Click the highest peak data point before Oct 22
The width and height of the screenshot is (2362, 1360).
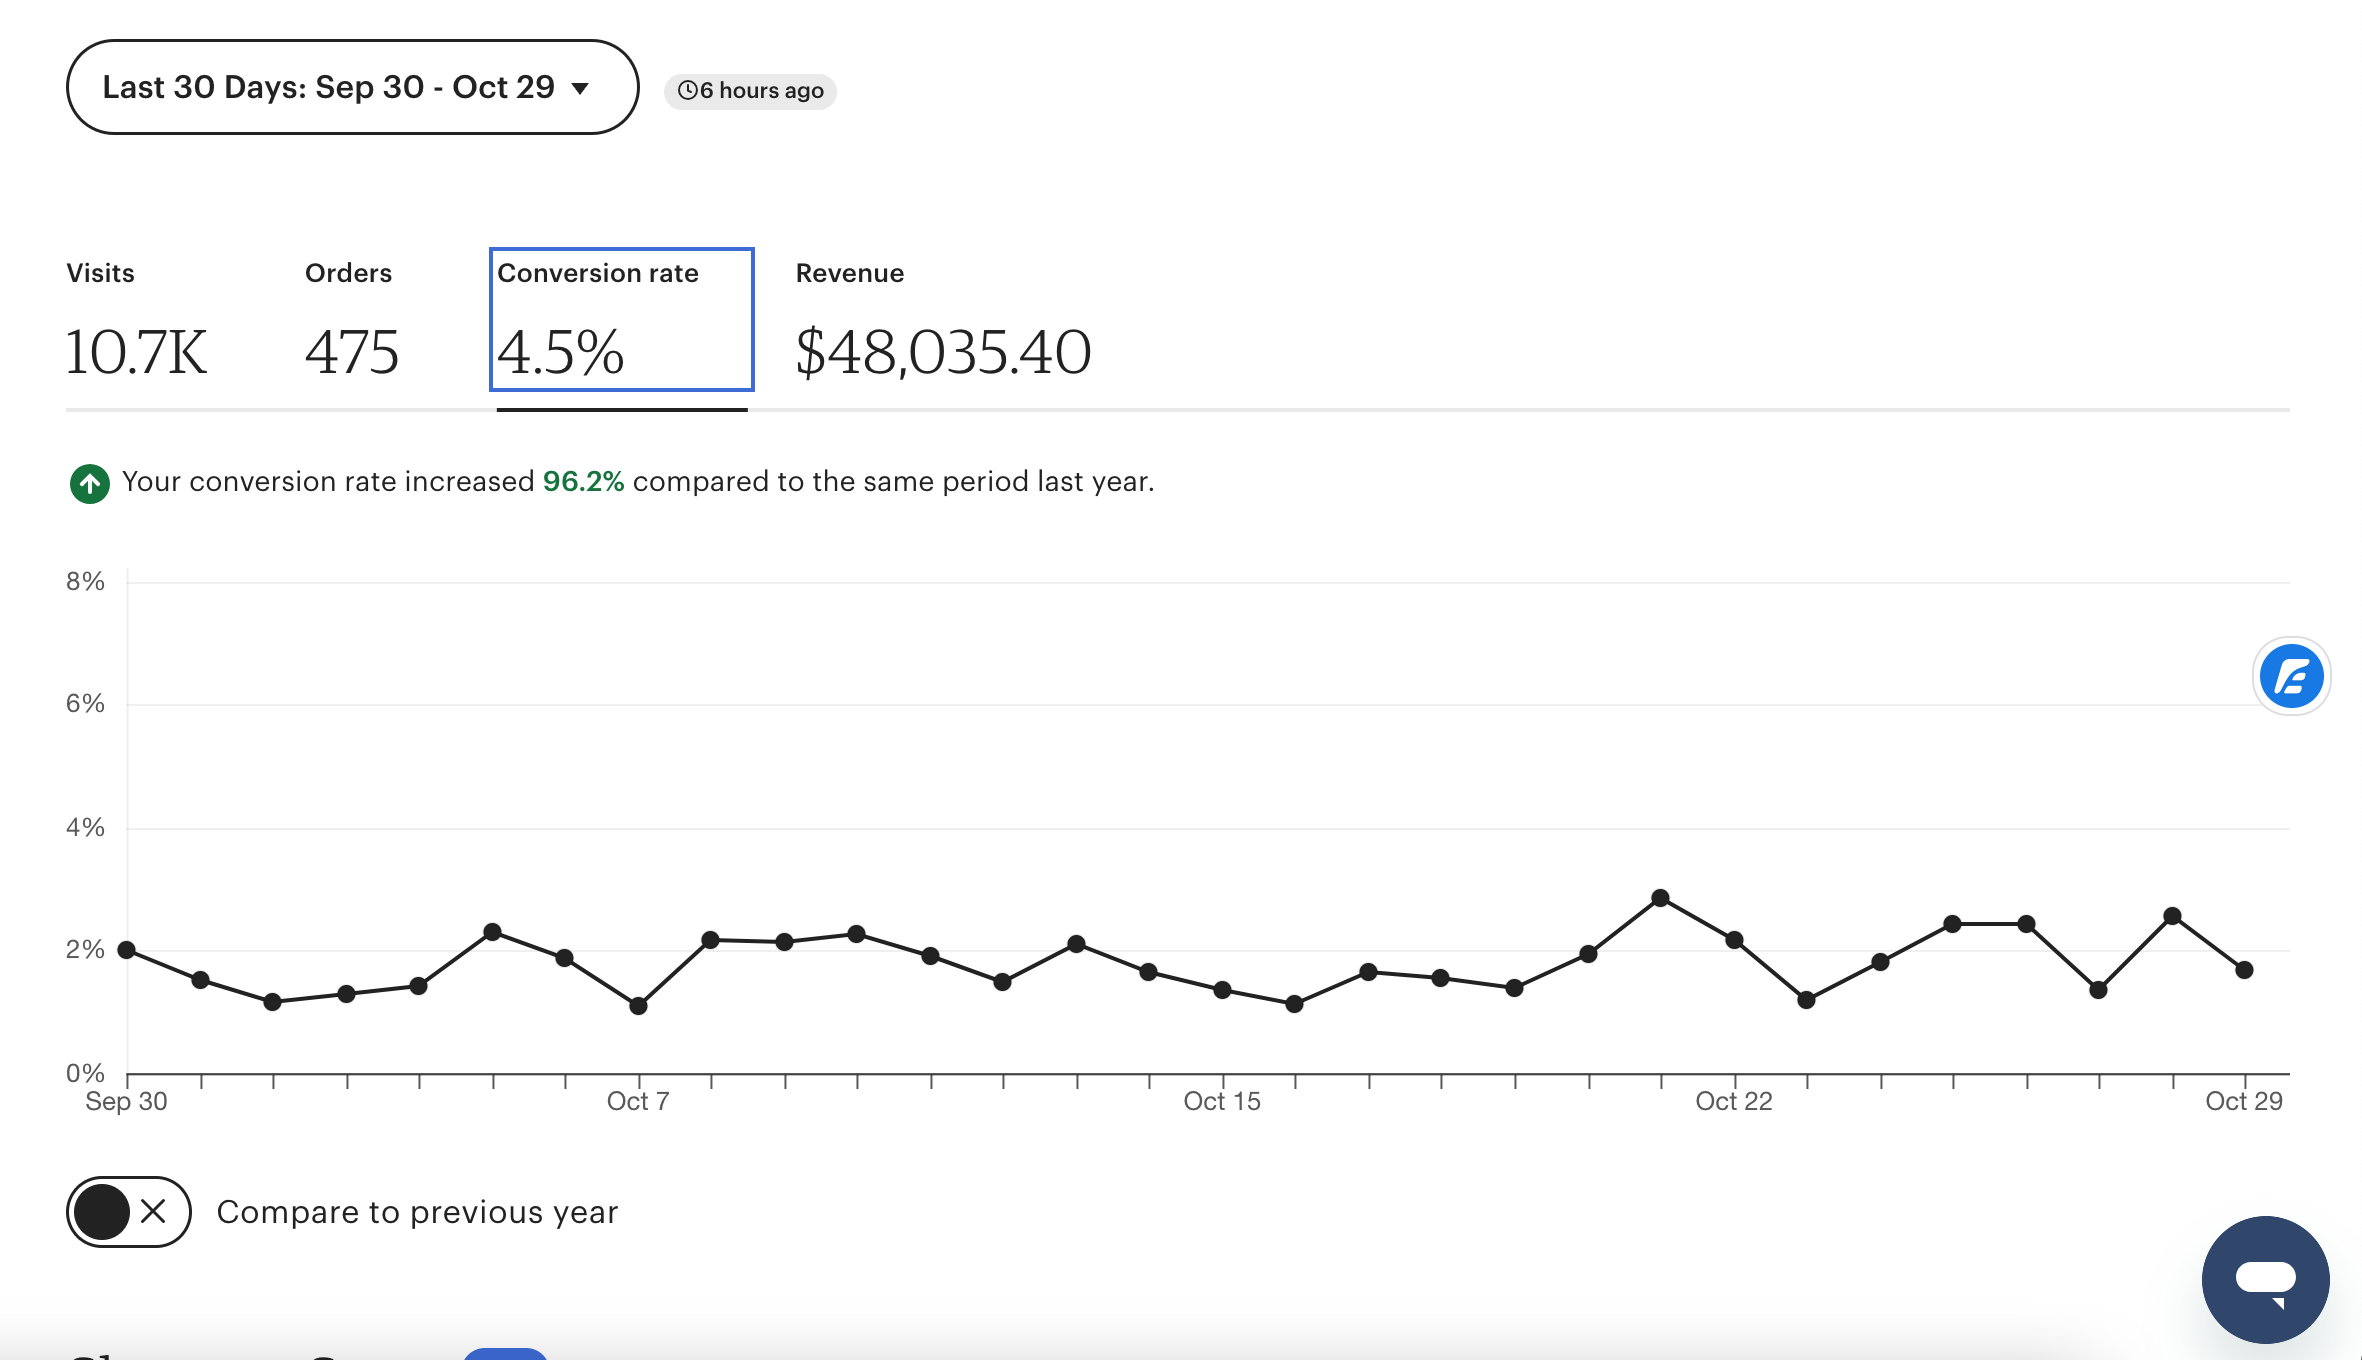1660,898
